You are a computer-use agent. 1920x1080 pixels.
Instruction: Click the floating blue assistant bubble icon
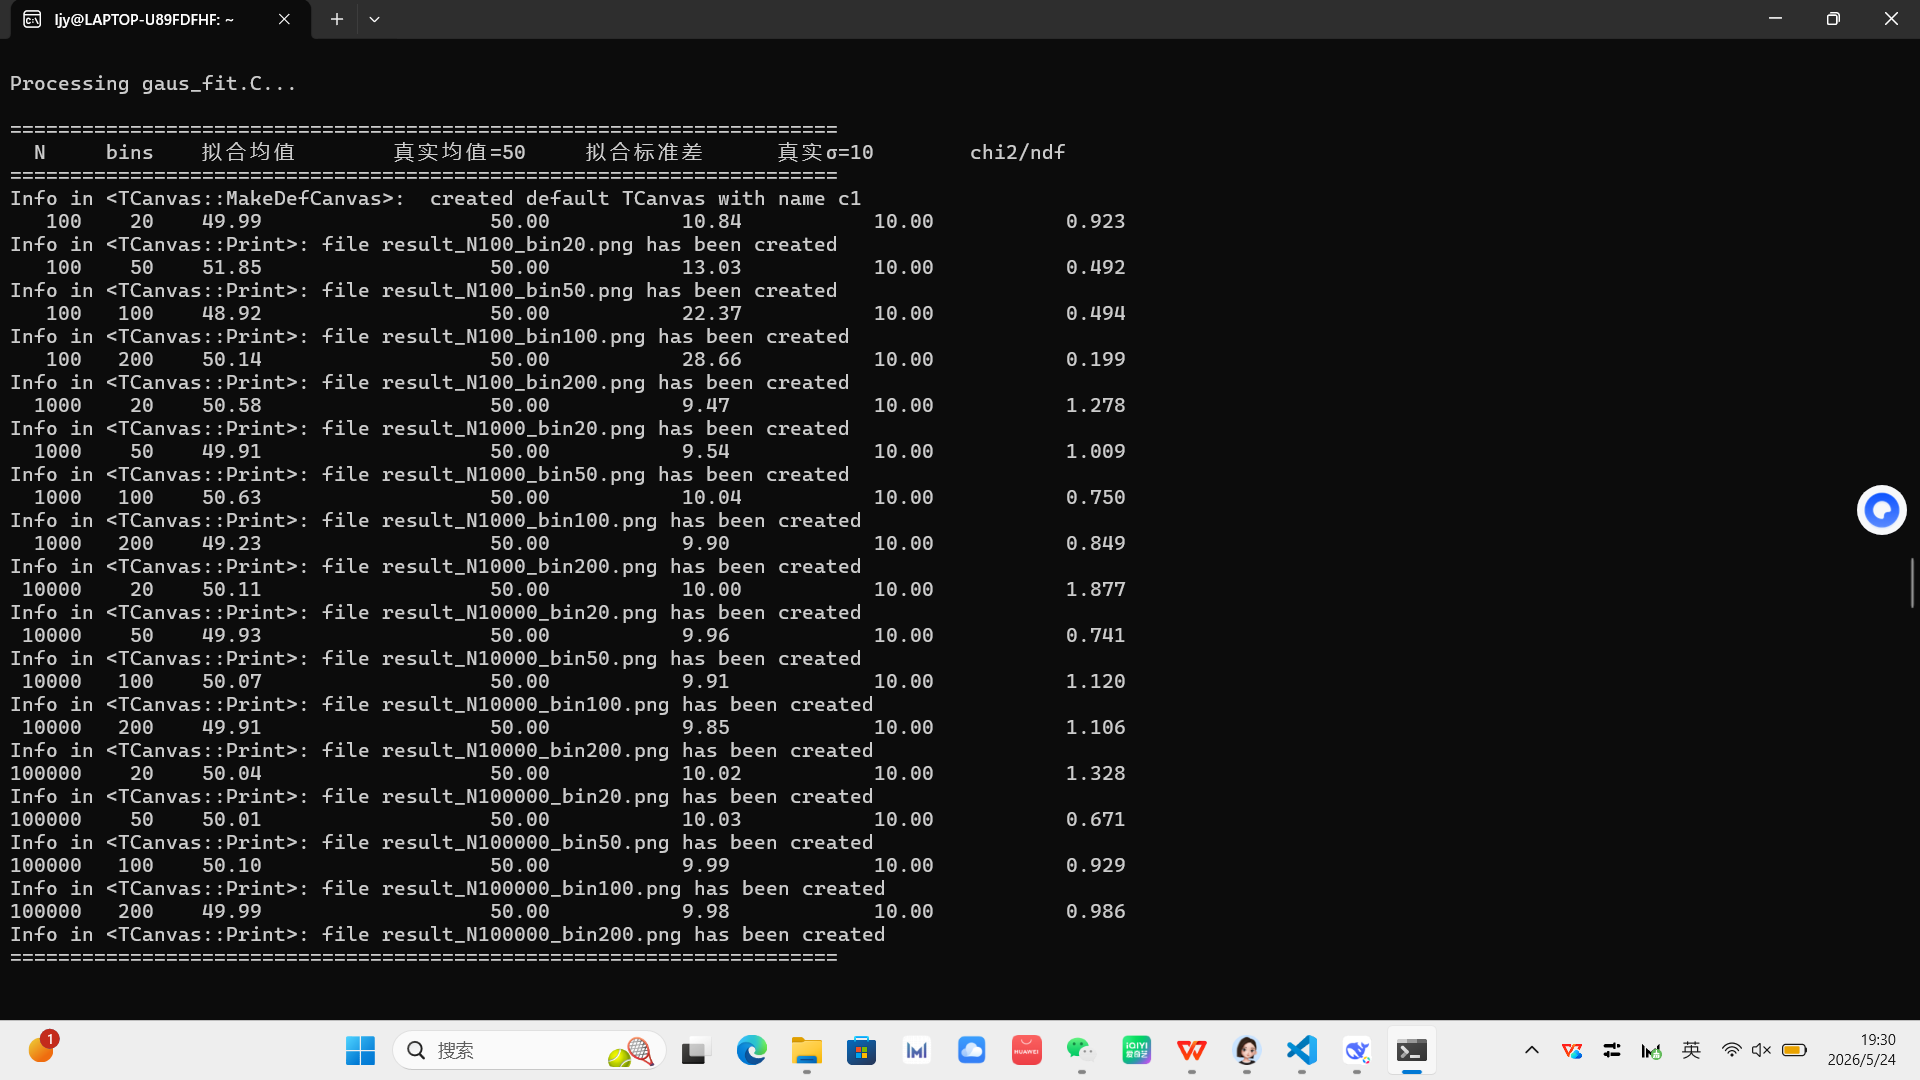(x=1881, y=510)
